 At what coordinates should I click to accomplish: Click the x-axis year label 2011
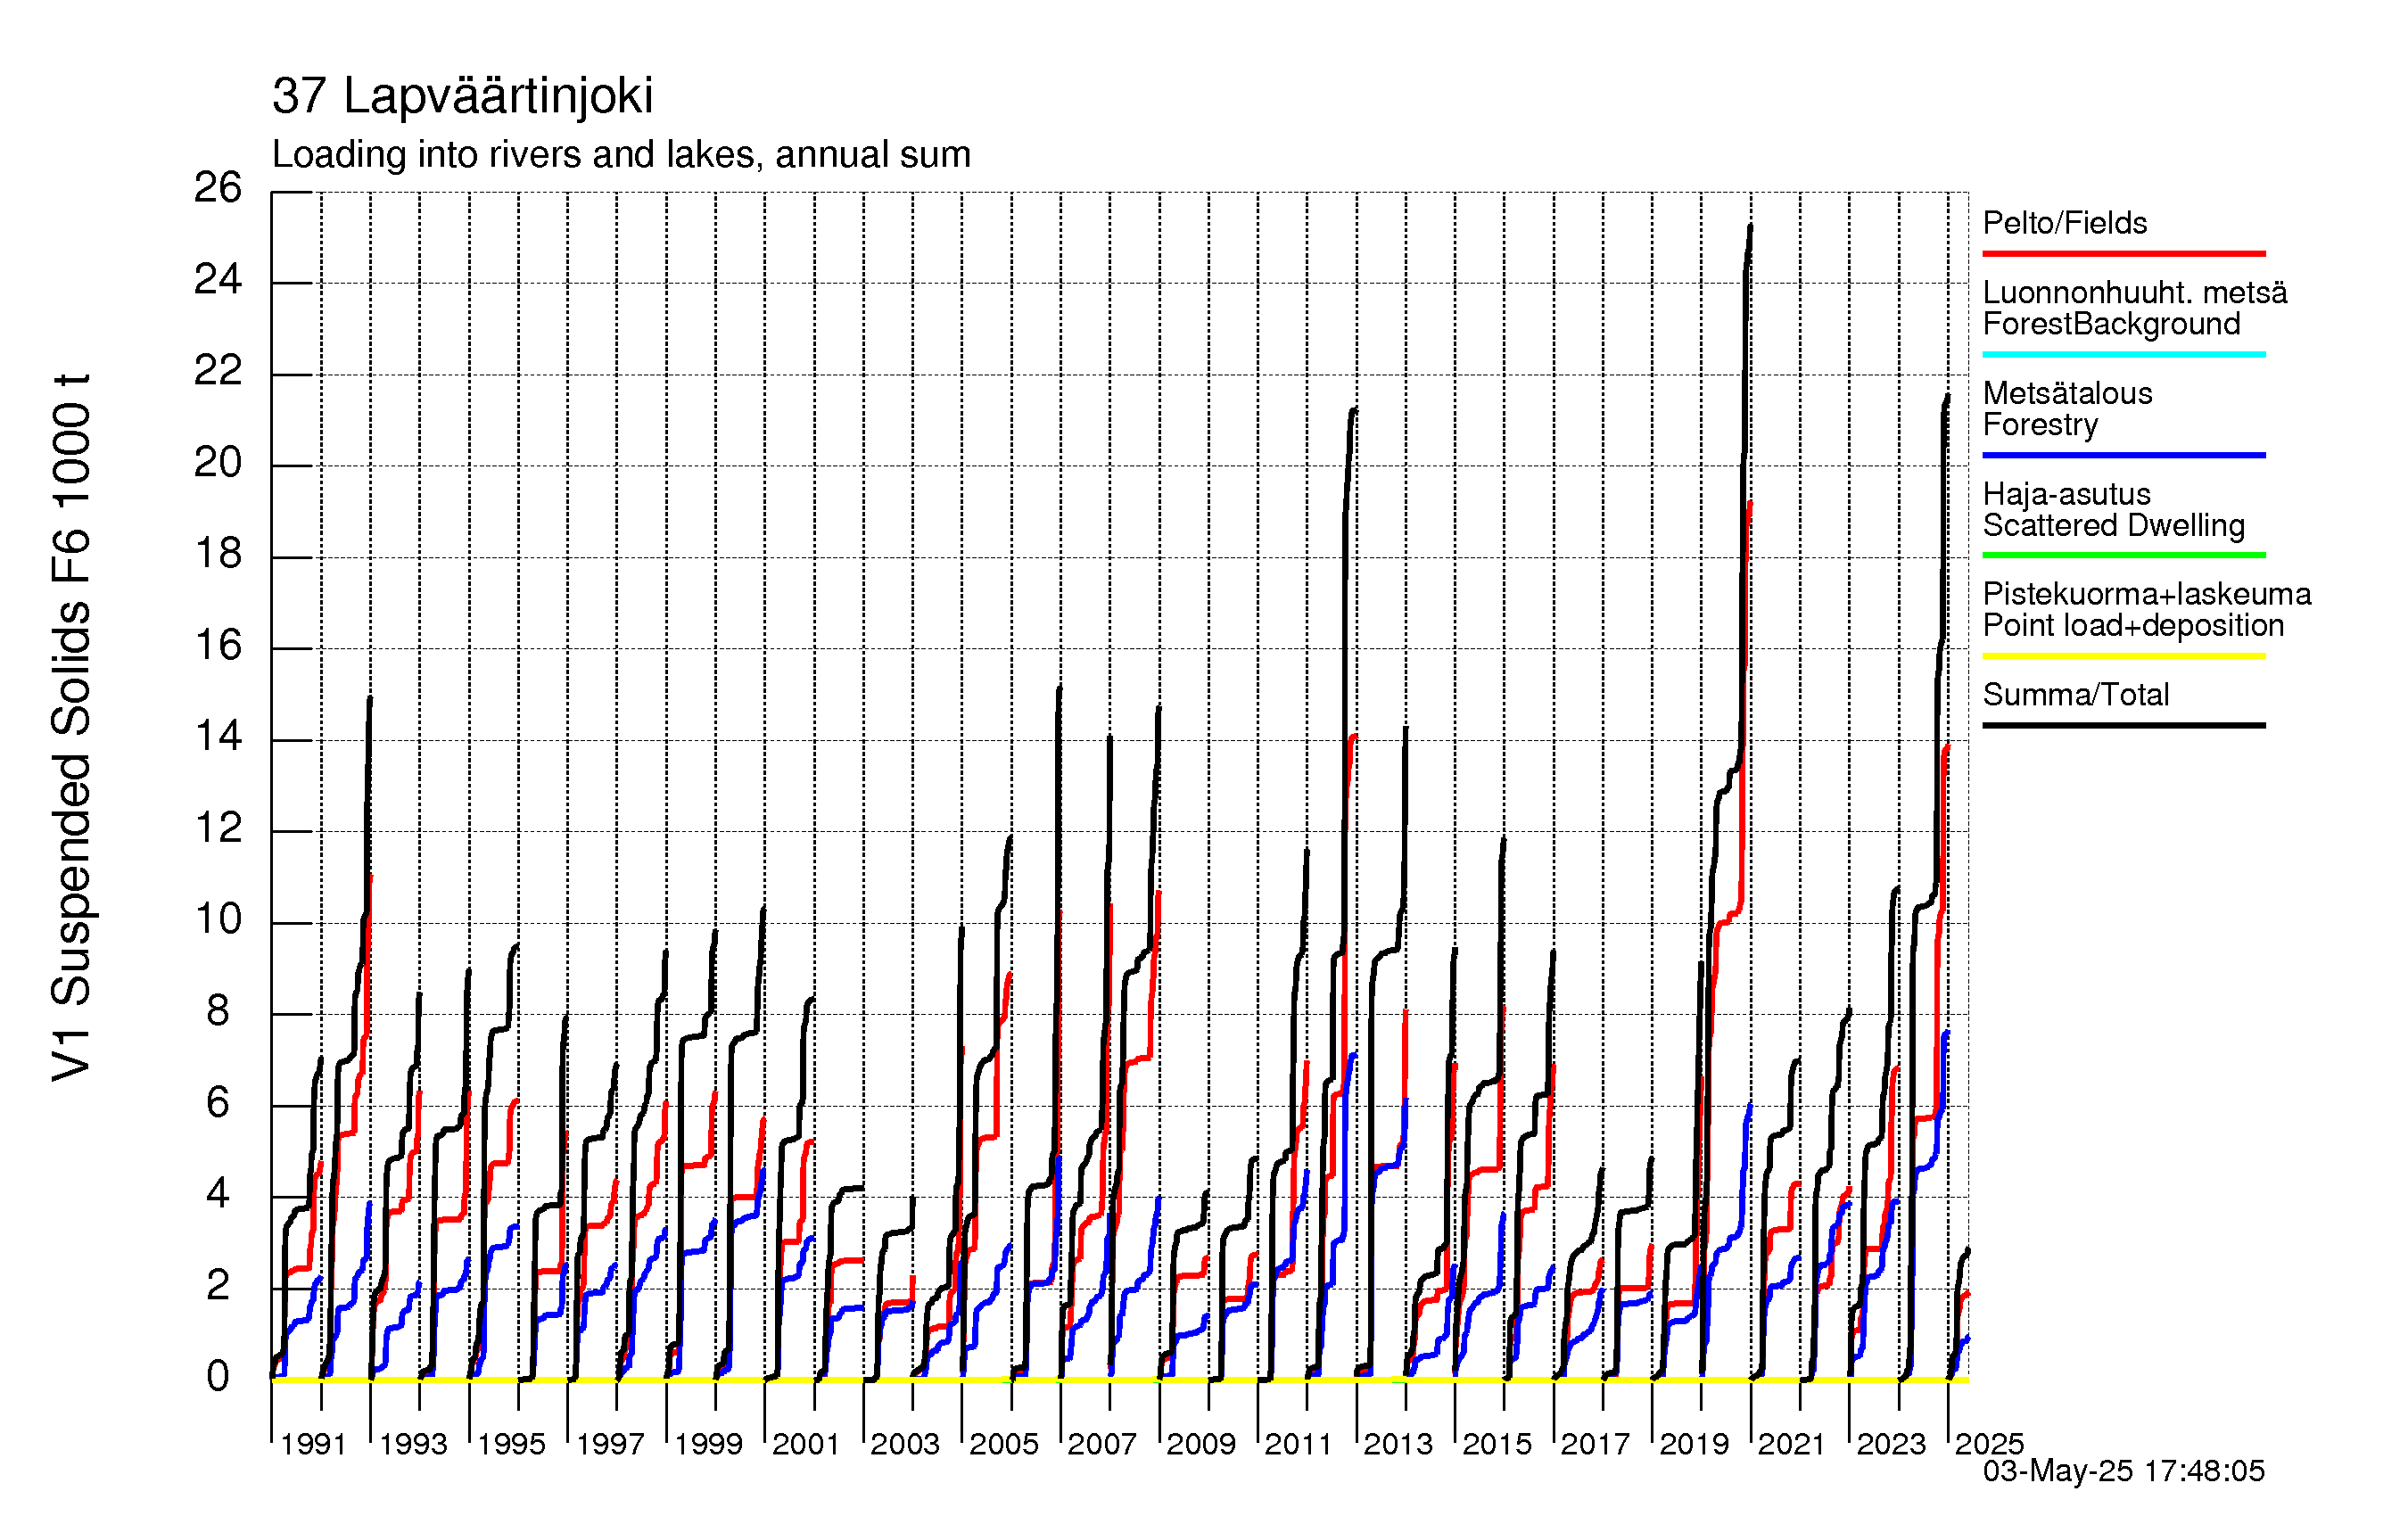pyautogui.click(x=1299, y=1444)
